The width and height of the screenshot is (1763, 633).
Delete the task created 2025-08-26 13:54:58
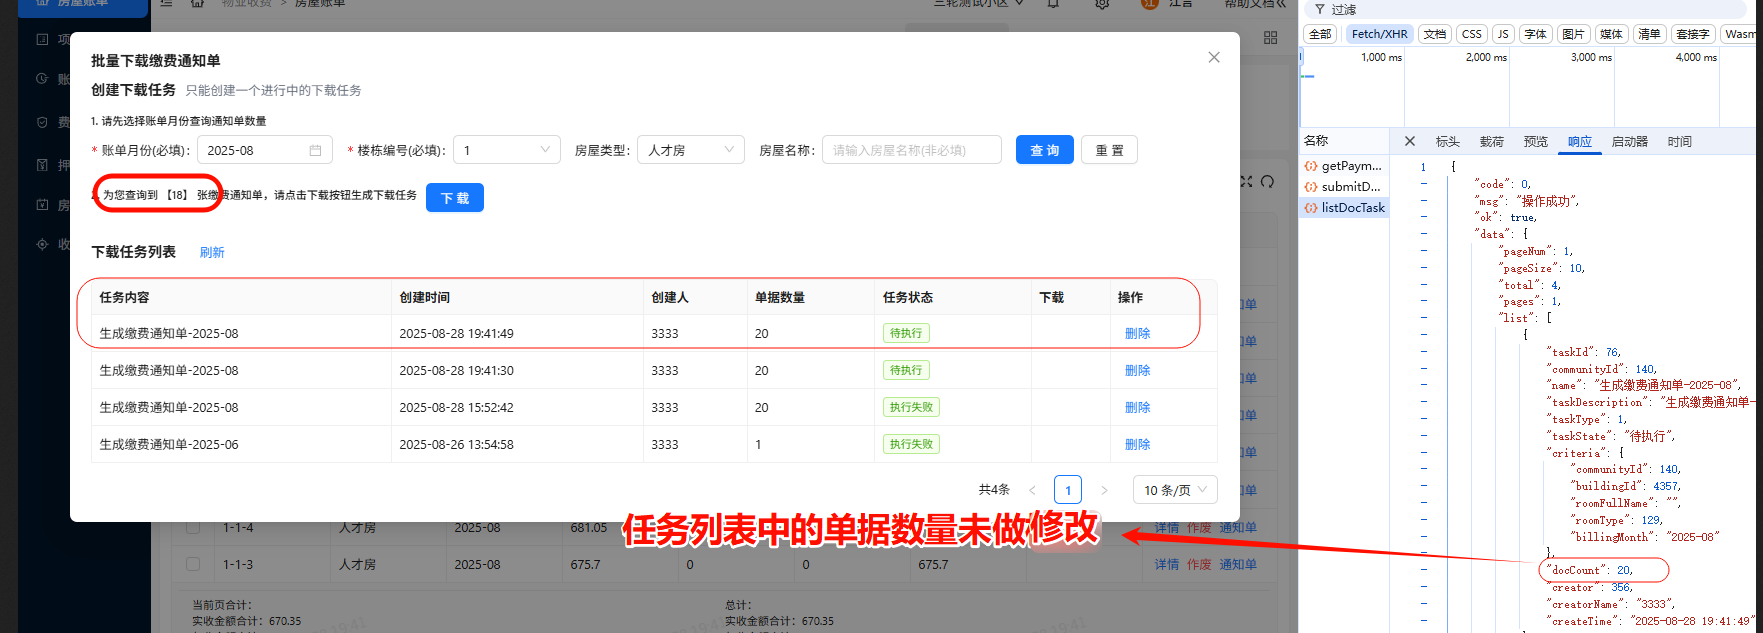click(x=1137, y=444)
